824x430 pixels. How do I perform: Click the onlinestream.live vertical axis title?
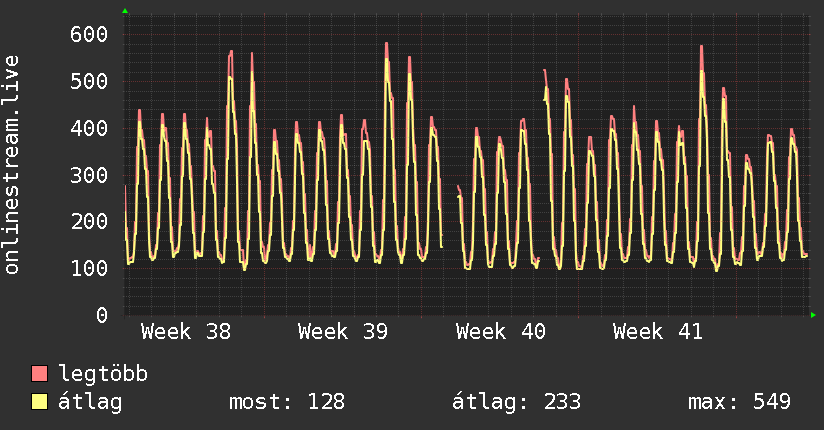click(x=12, y=165)
